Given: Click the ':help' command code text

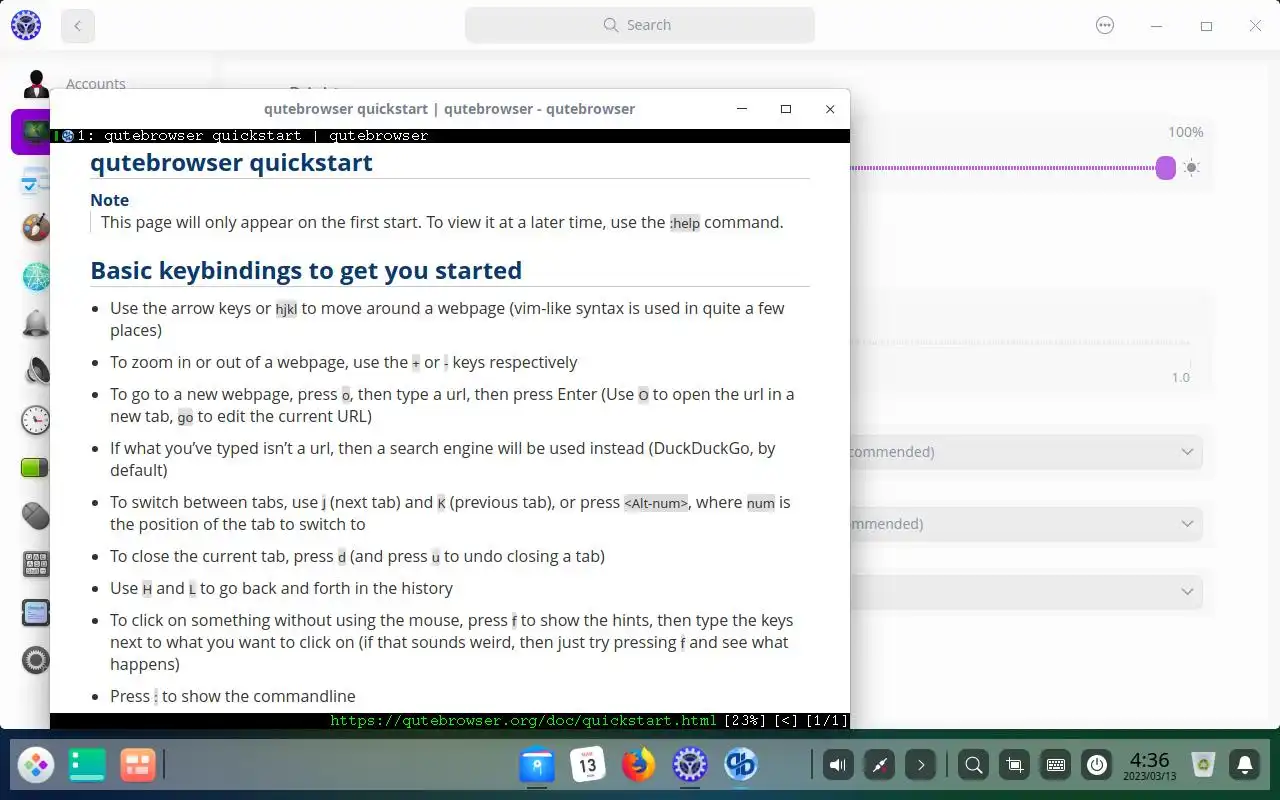Looking at the screenshot, I should point(685,223).
